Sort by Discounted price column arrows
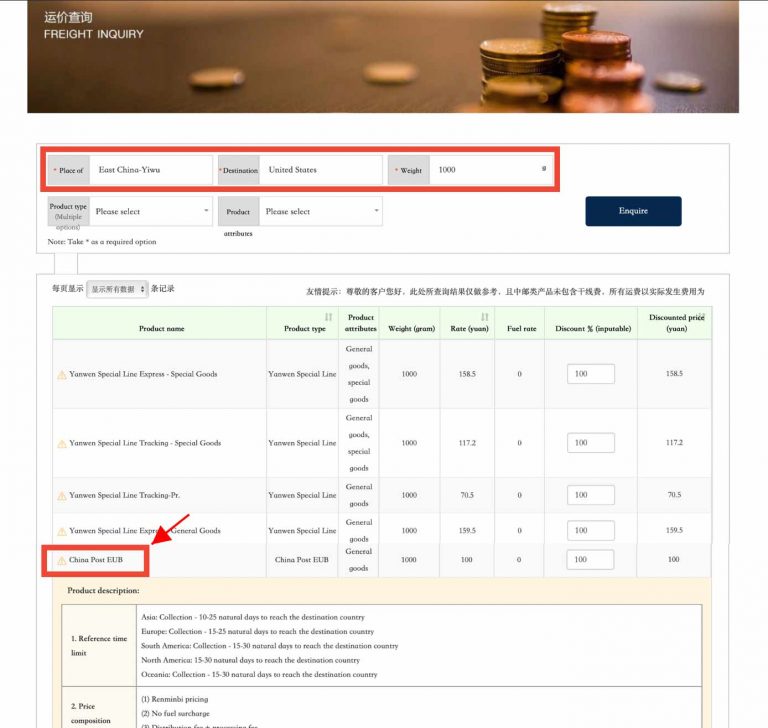Viewport: 768px width, 728px height. point(702,316)
